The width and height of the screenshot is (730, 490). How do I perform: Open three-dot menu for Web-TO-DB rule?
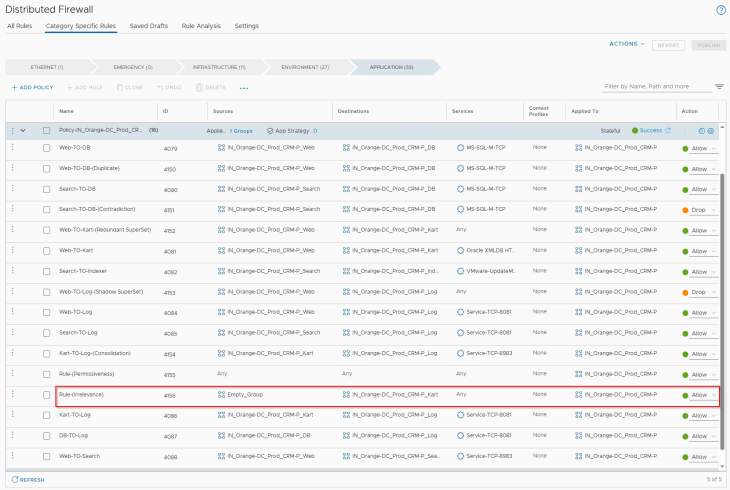coord(13,148)
